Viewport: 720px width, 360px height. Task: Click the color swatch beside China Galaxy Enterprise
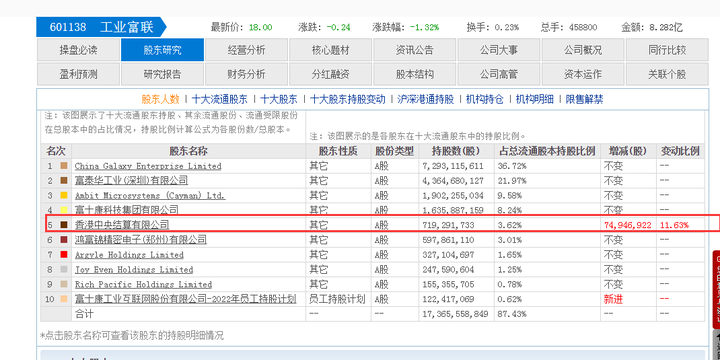click(64, 166)
